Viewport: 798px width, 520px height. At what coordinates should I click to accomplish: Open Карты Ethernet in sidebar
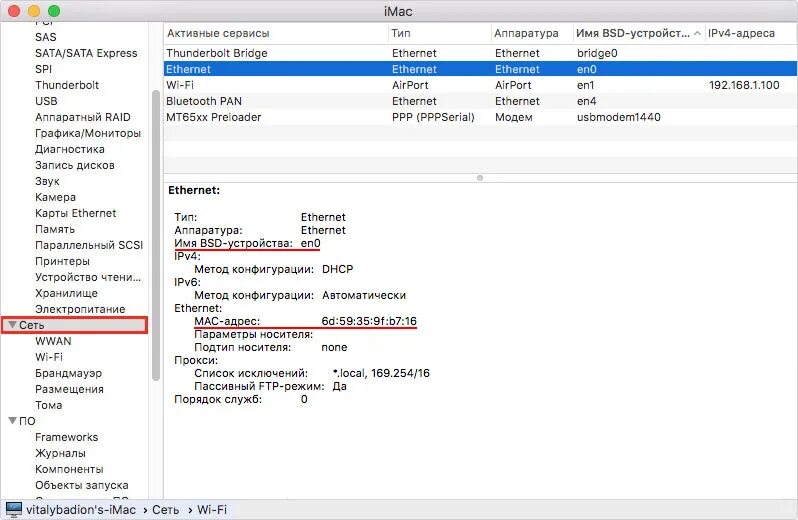[75, 213]
